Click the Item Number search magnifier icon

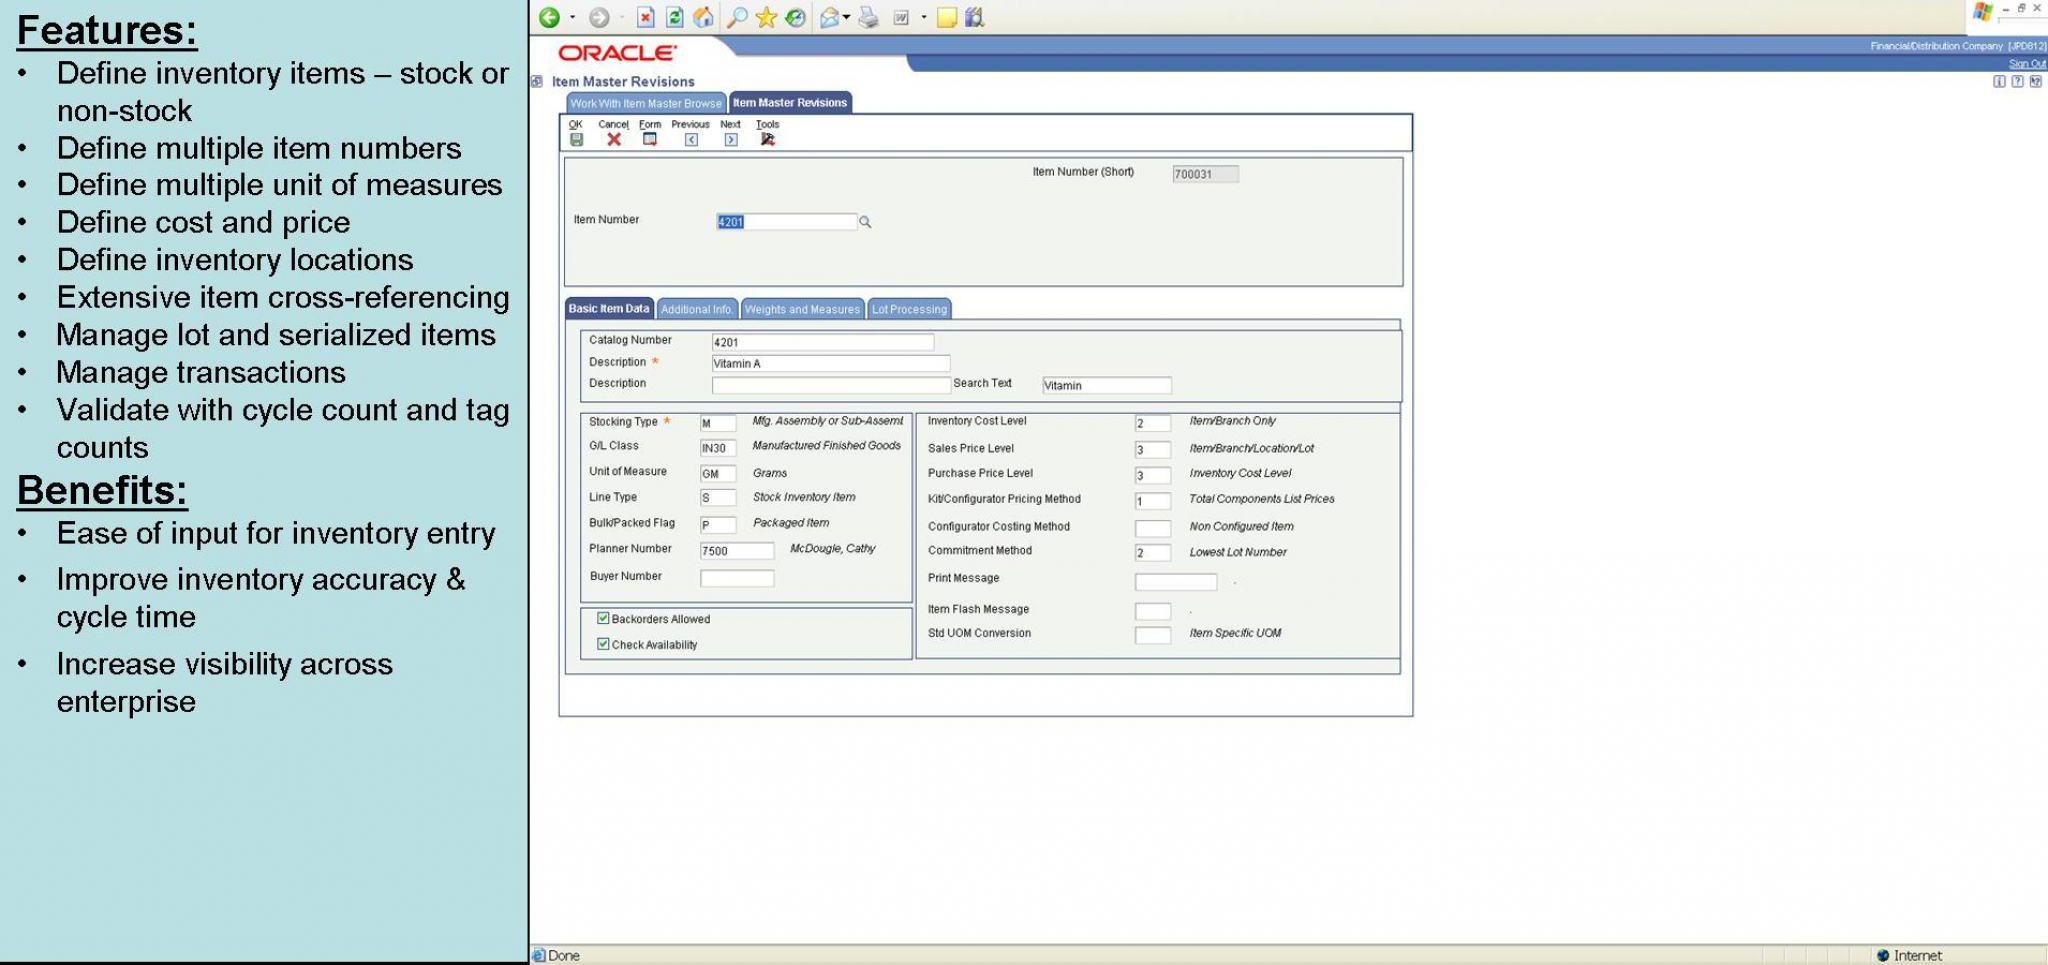pos(866,221)
